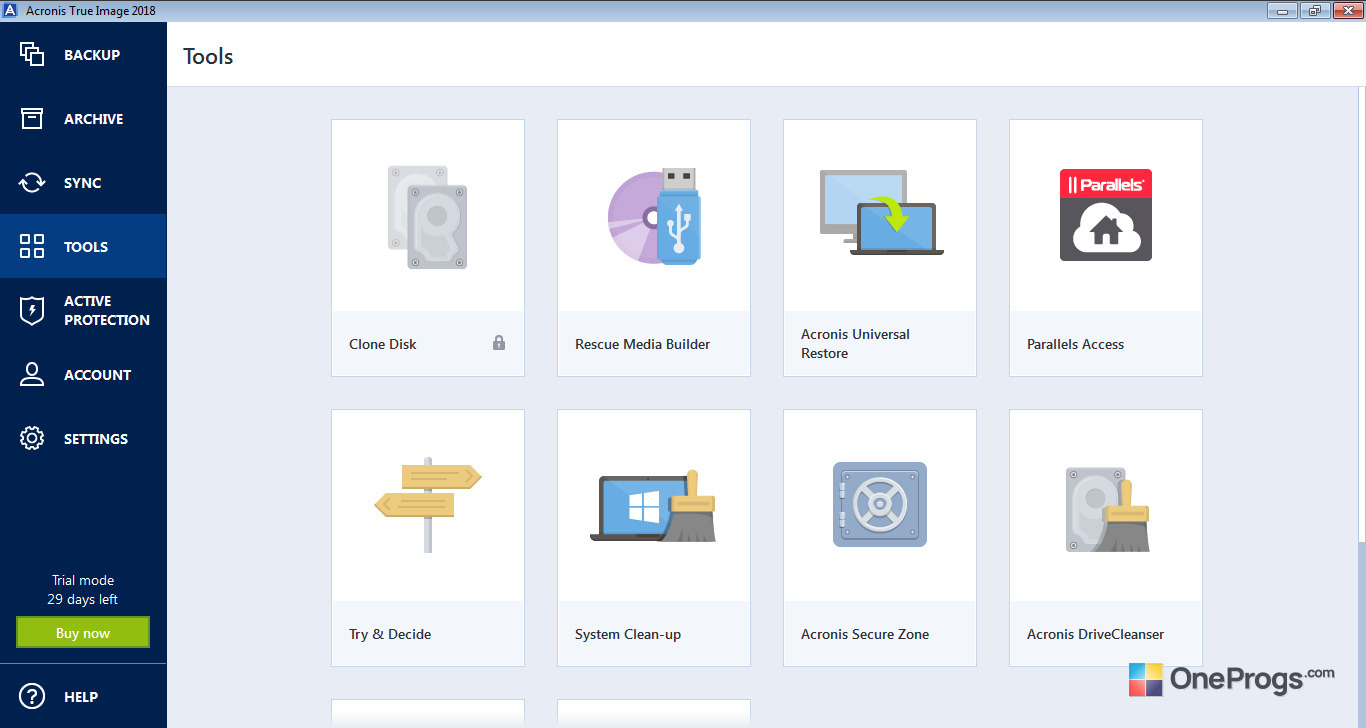Open System Clean-up laptop brush icon

tap(654, 506)
